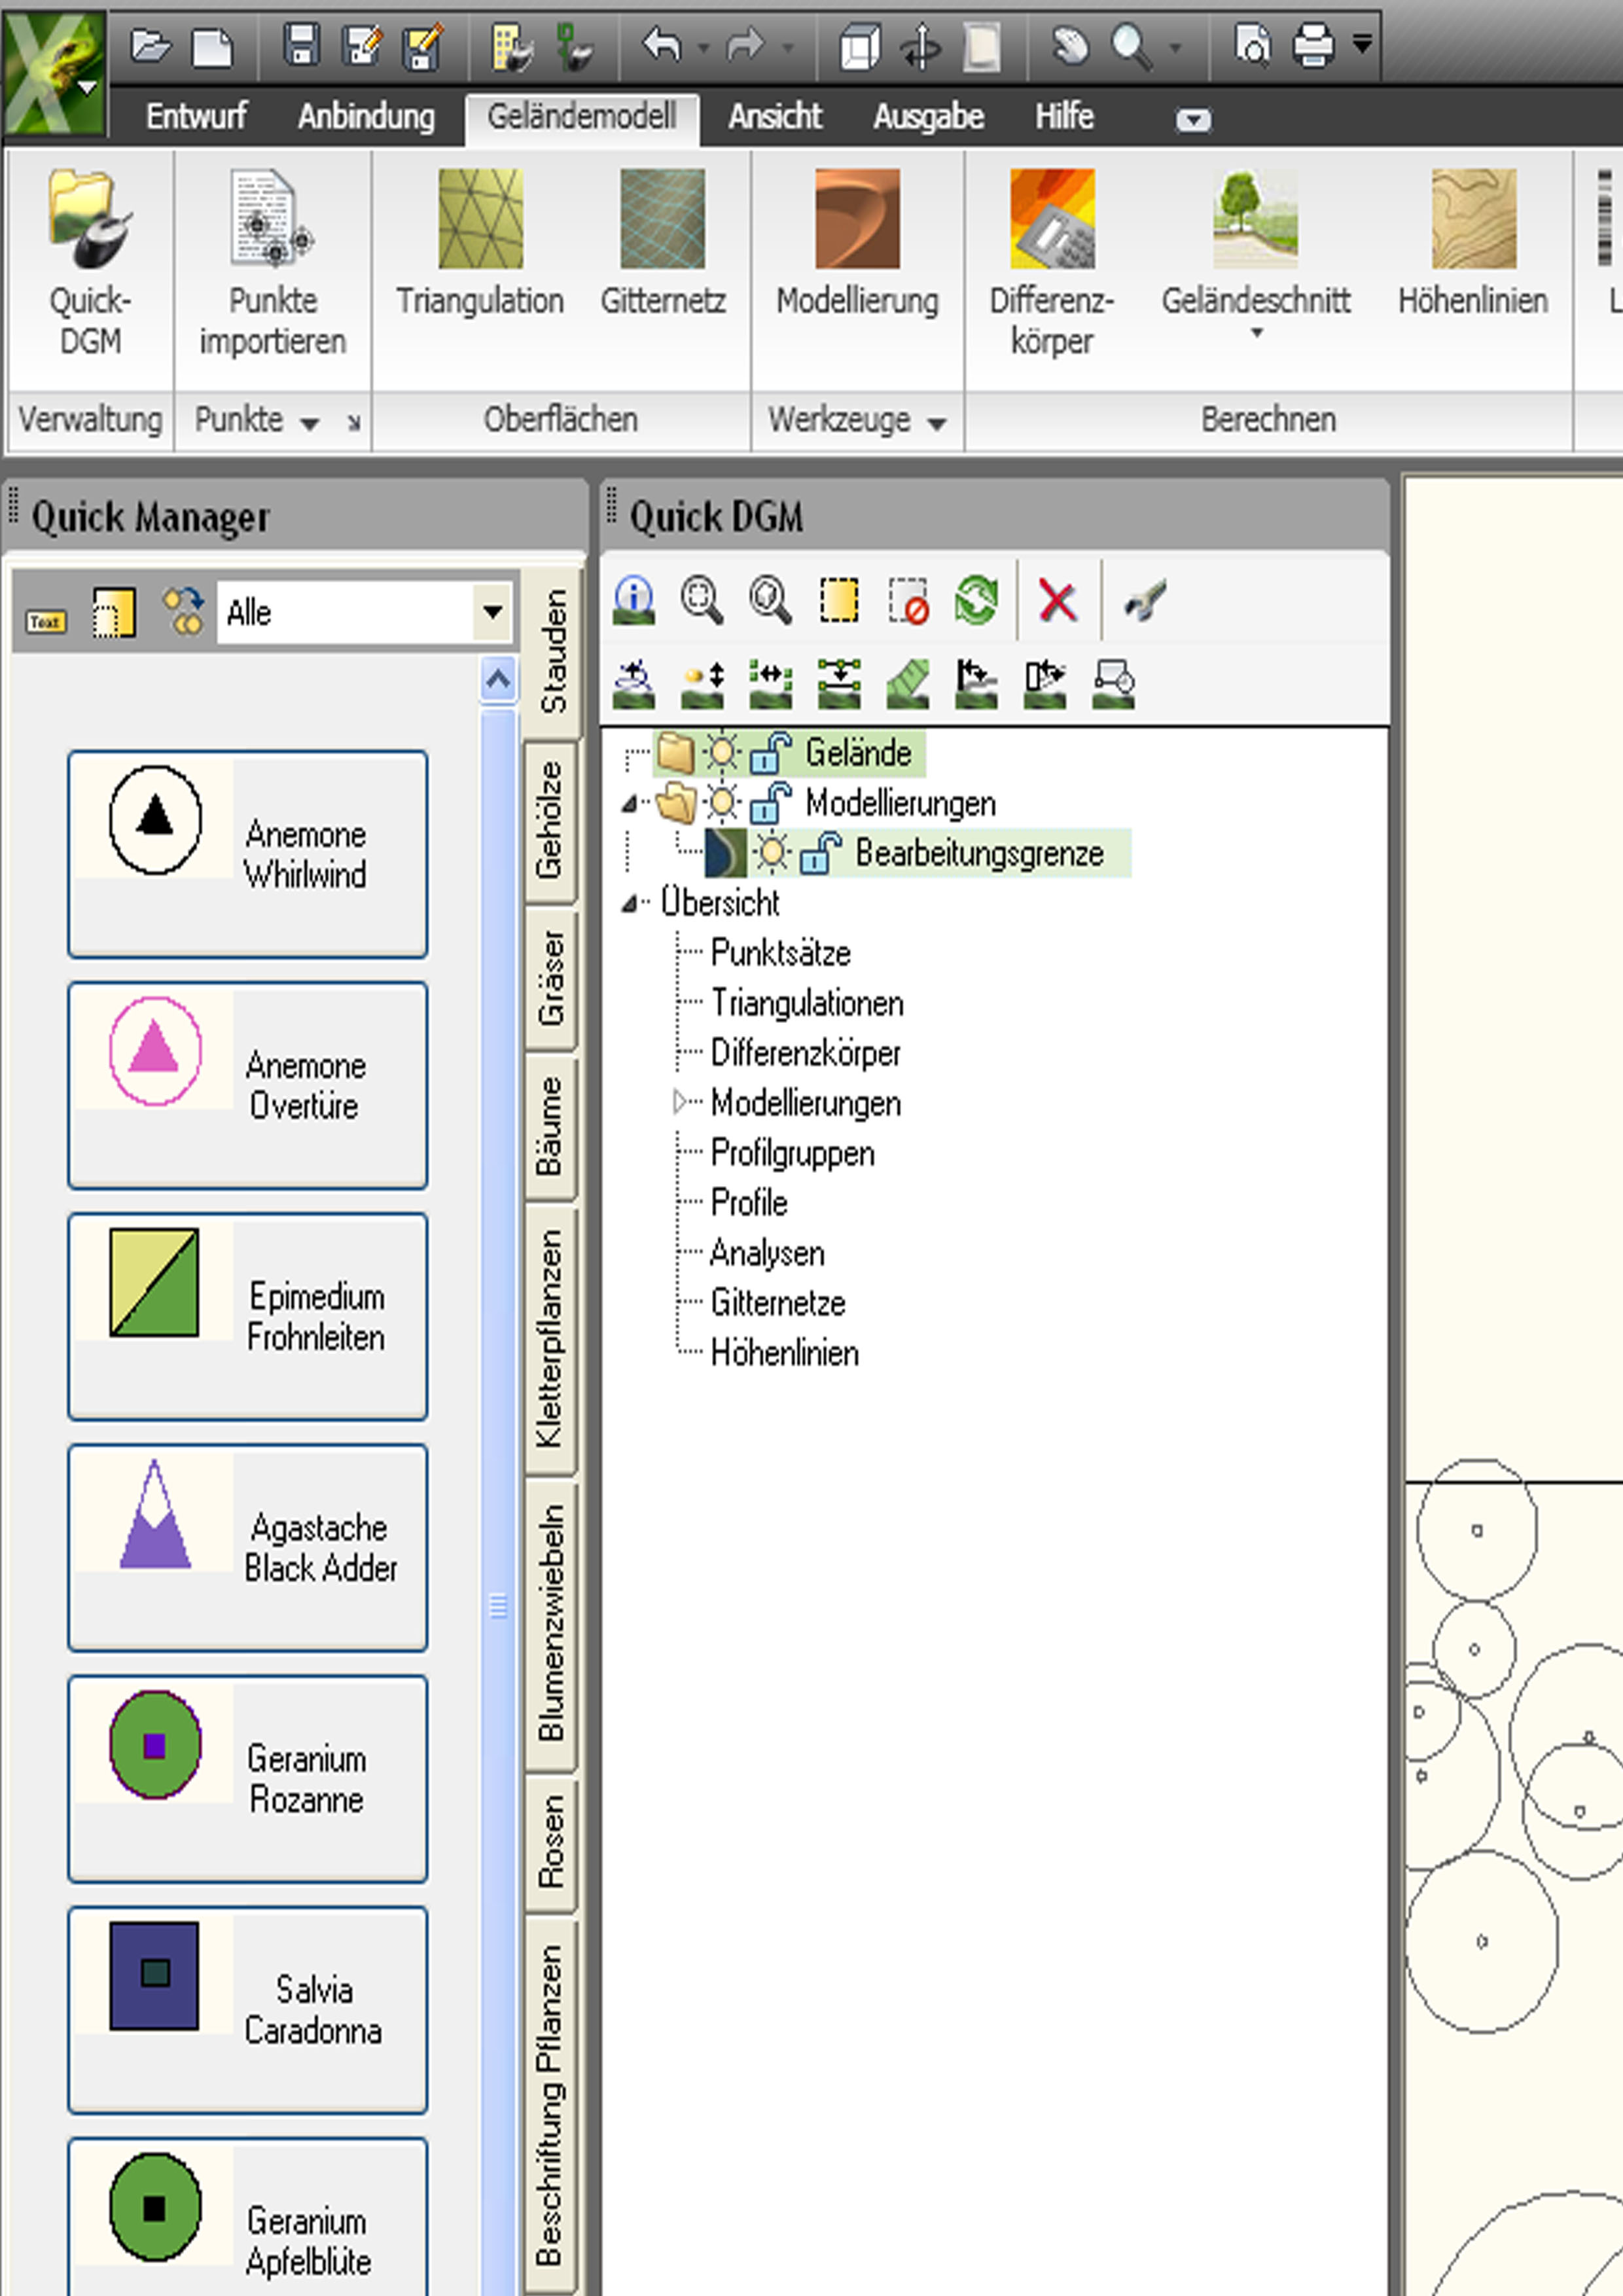Toggle lock for Bearbeitungsgrenze

click(820, 853)
